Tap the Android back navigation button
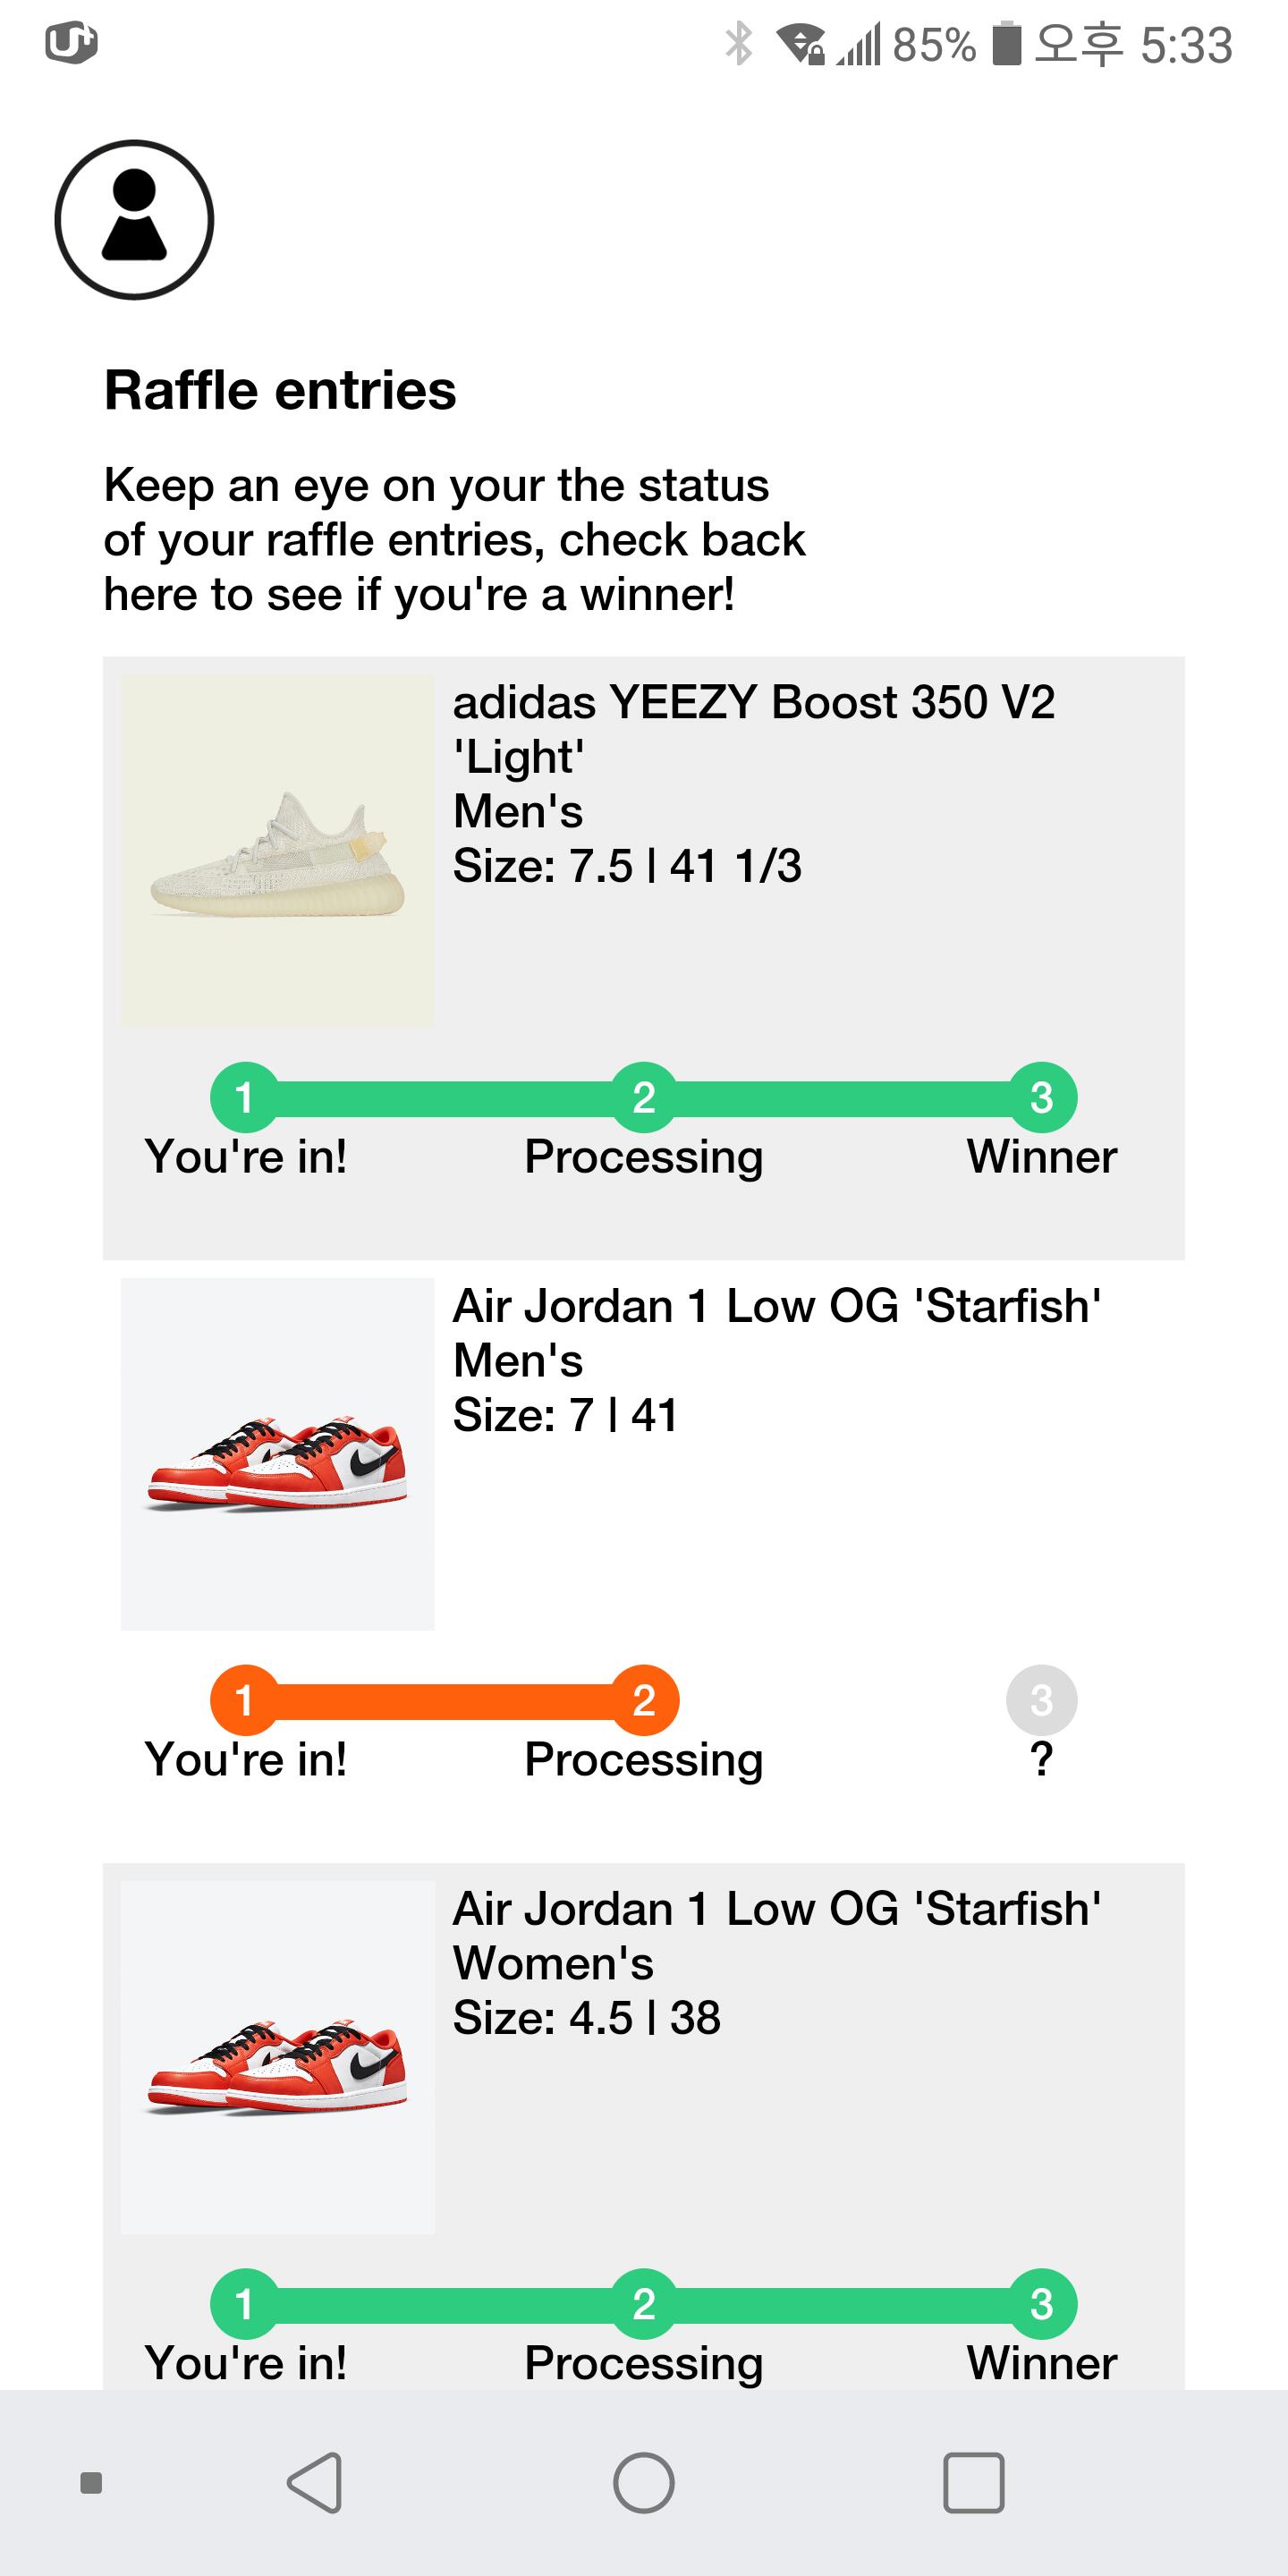 click(x=316, y=2482)
